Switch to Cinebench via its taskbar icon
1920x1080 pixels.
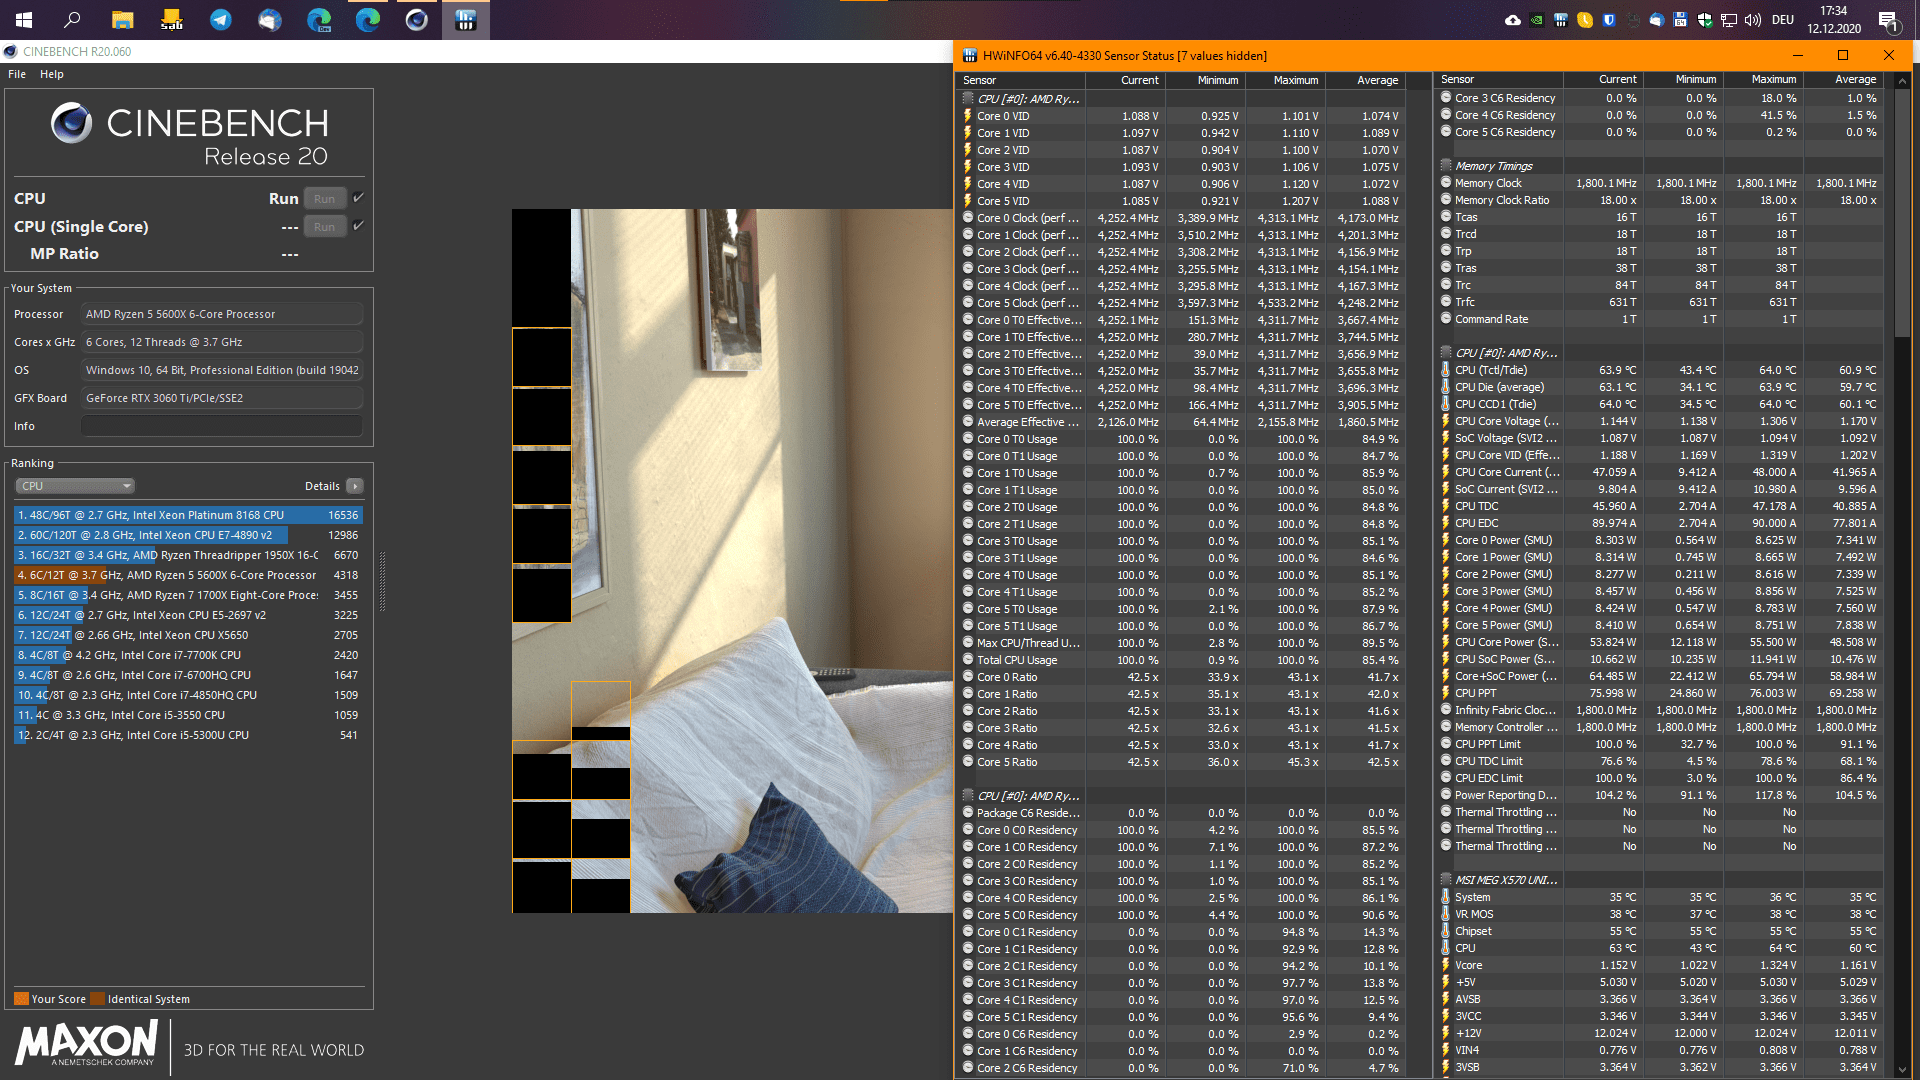pos(416,20)
